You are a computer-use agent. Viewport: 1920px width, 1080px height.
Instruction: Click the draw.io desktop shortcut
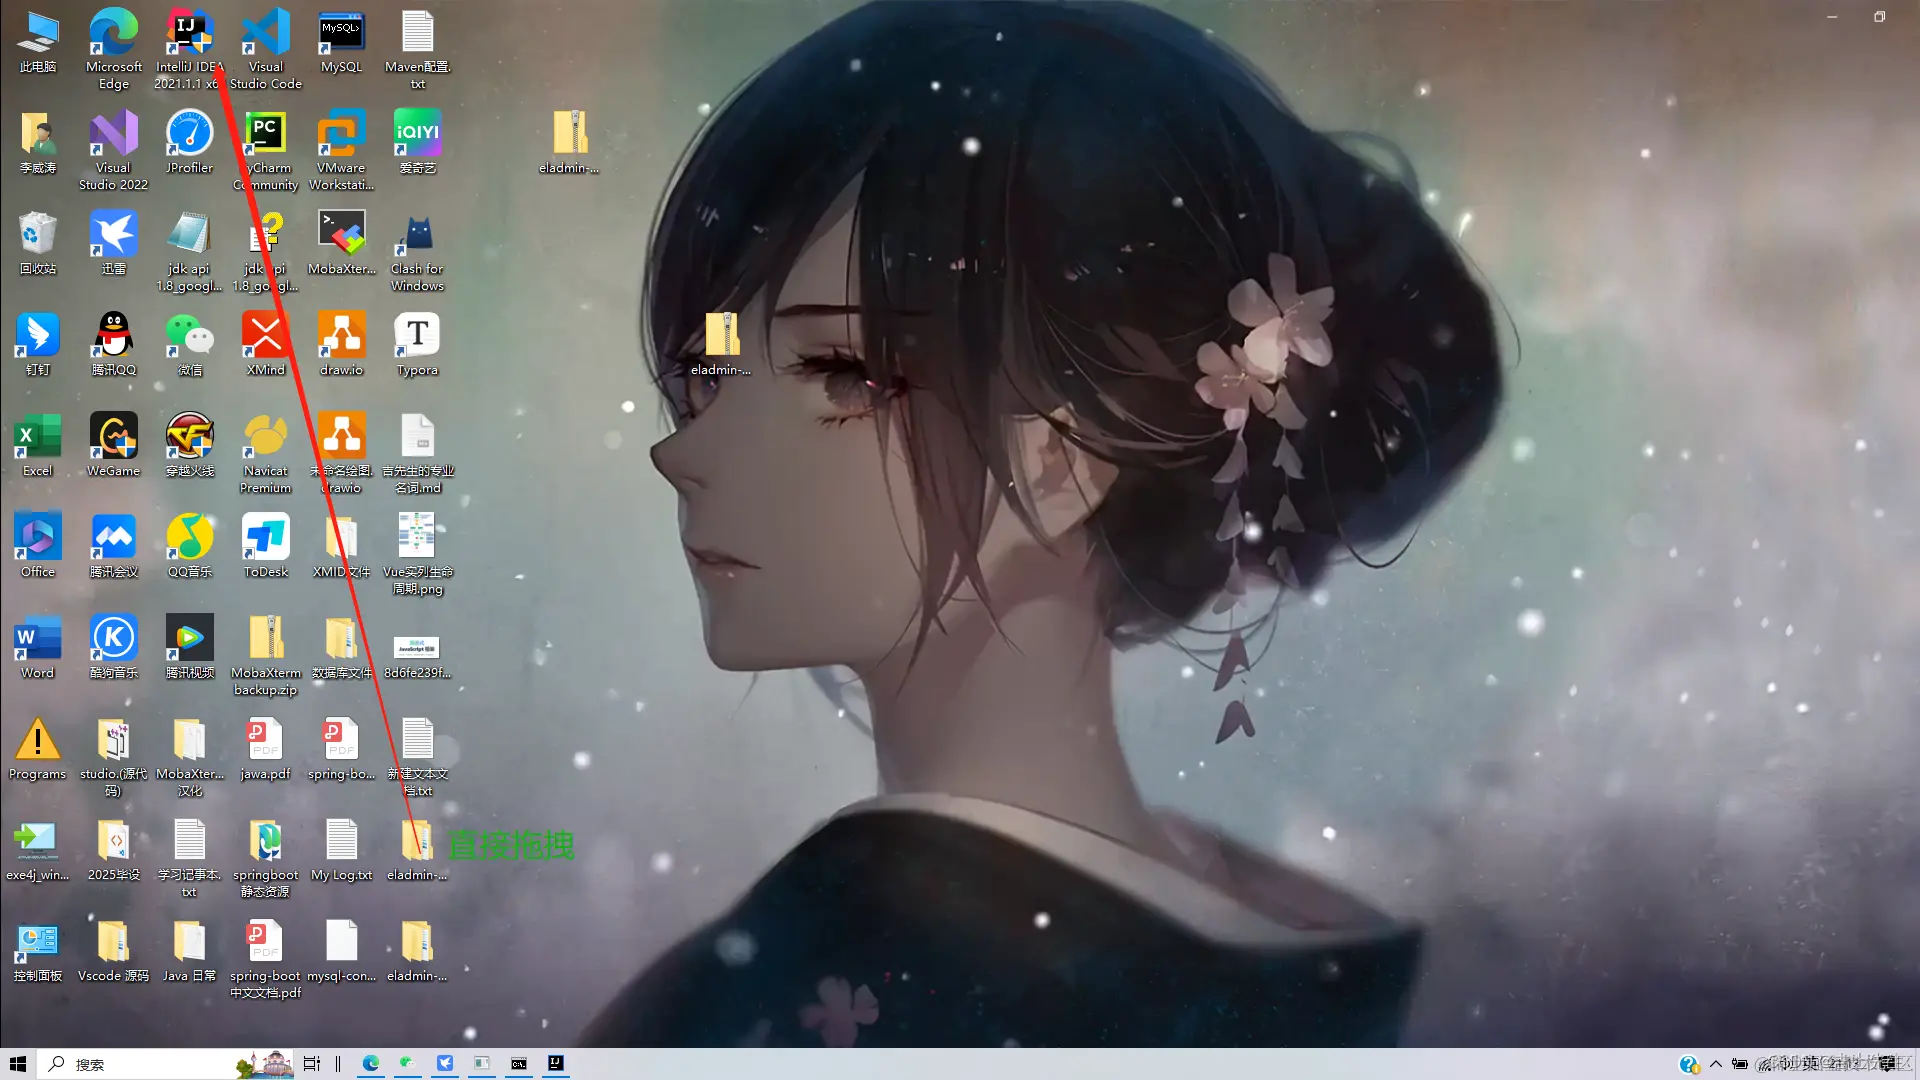tap(341, 336)
